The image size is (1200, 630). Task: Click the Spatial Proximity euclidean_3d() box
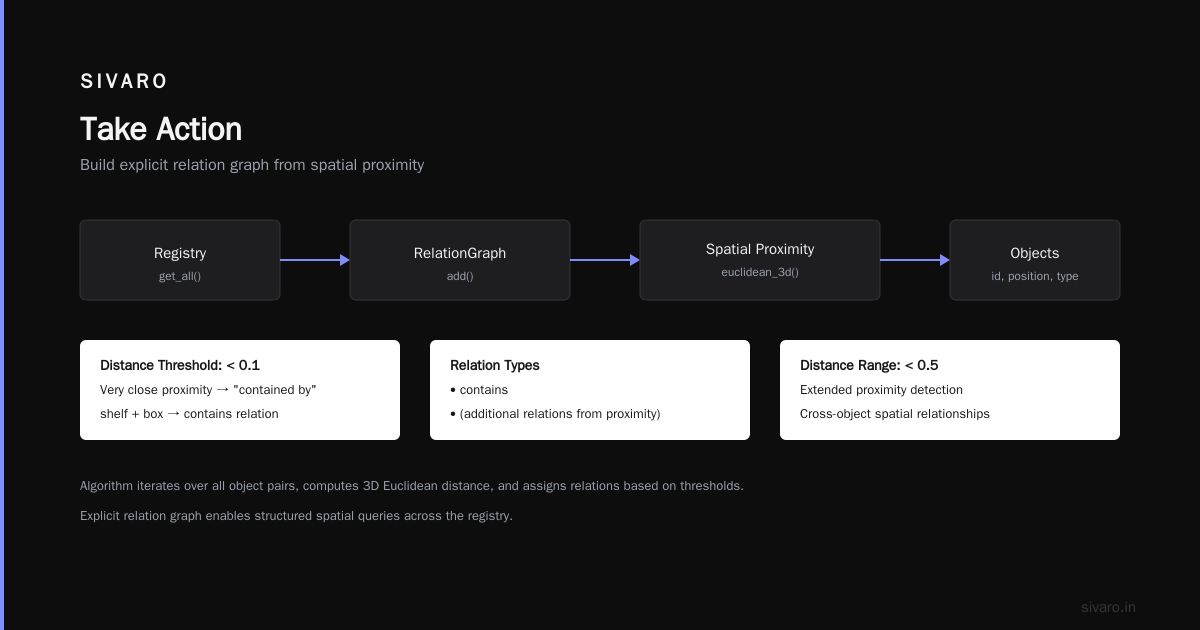click(x=760, y=260)
